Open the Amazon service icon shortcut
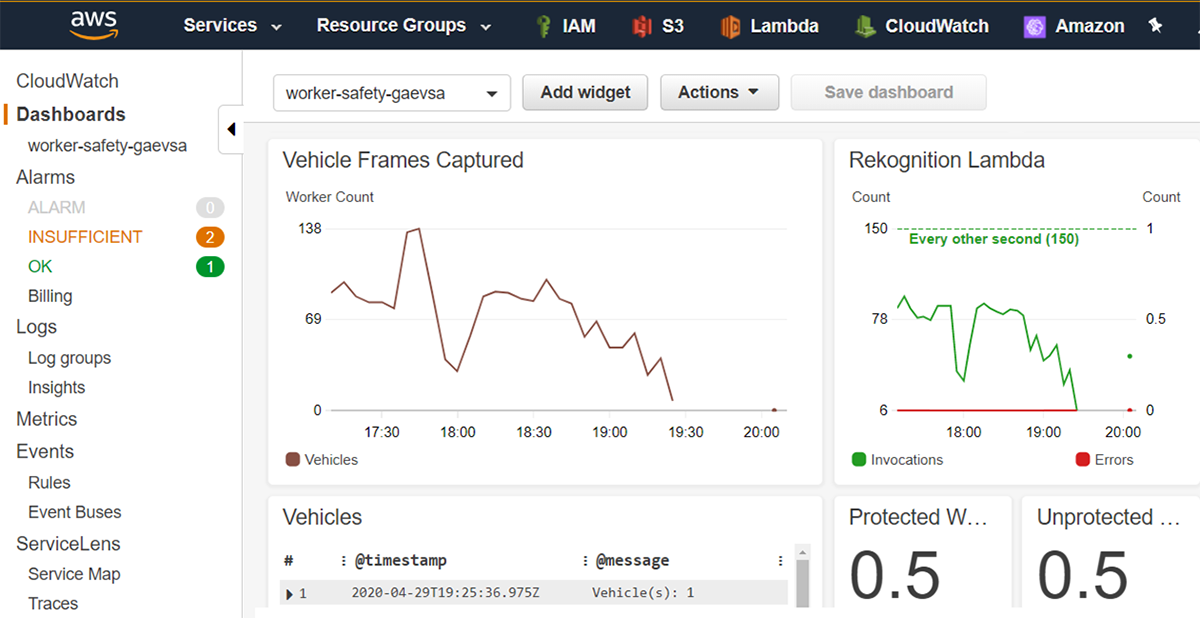 click(x=1035, y=26)
